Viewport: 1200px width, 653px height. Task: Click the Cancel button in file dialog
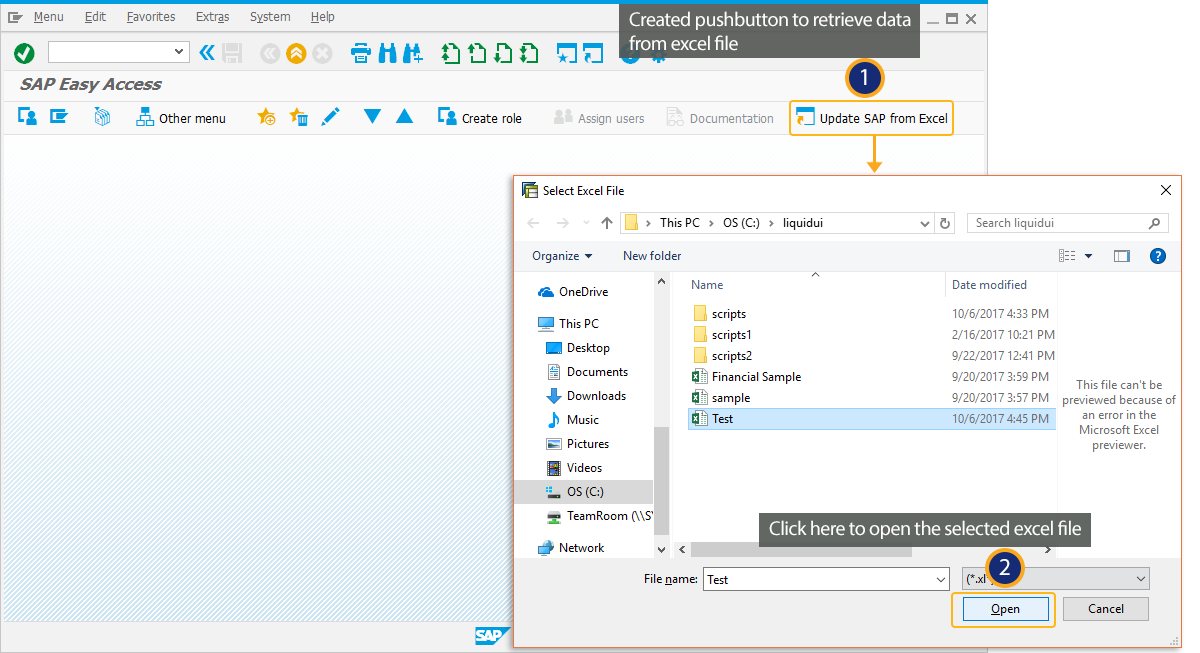click(1105, 609)
